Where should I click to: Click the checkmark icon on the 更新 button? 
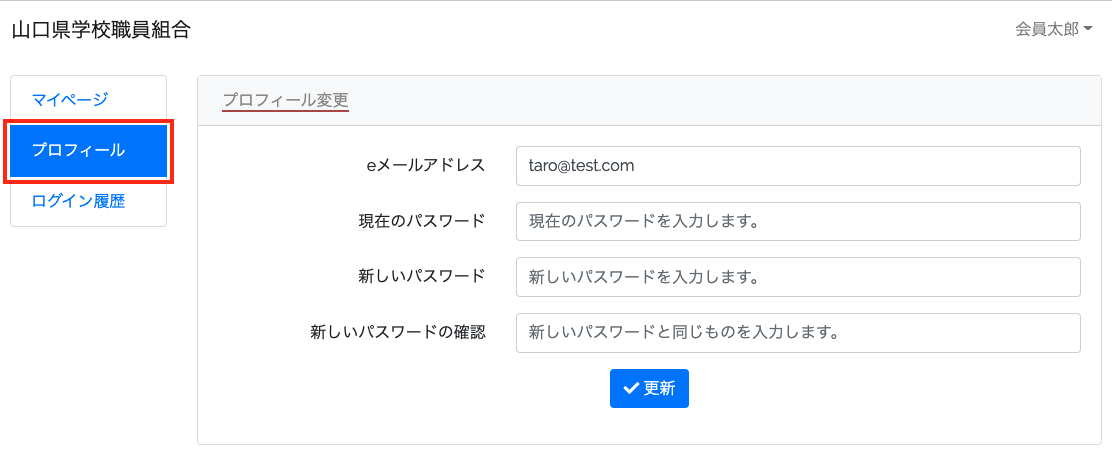coord(630,389)
